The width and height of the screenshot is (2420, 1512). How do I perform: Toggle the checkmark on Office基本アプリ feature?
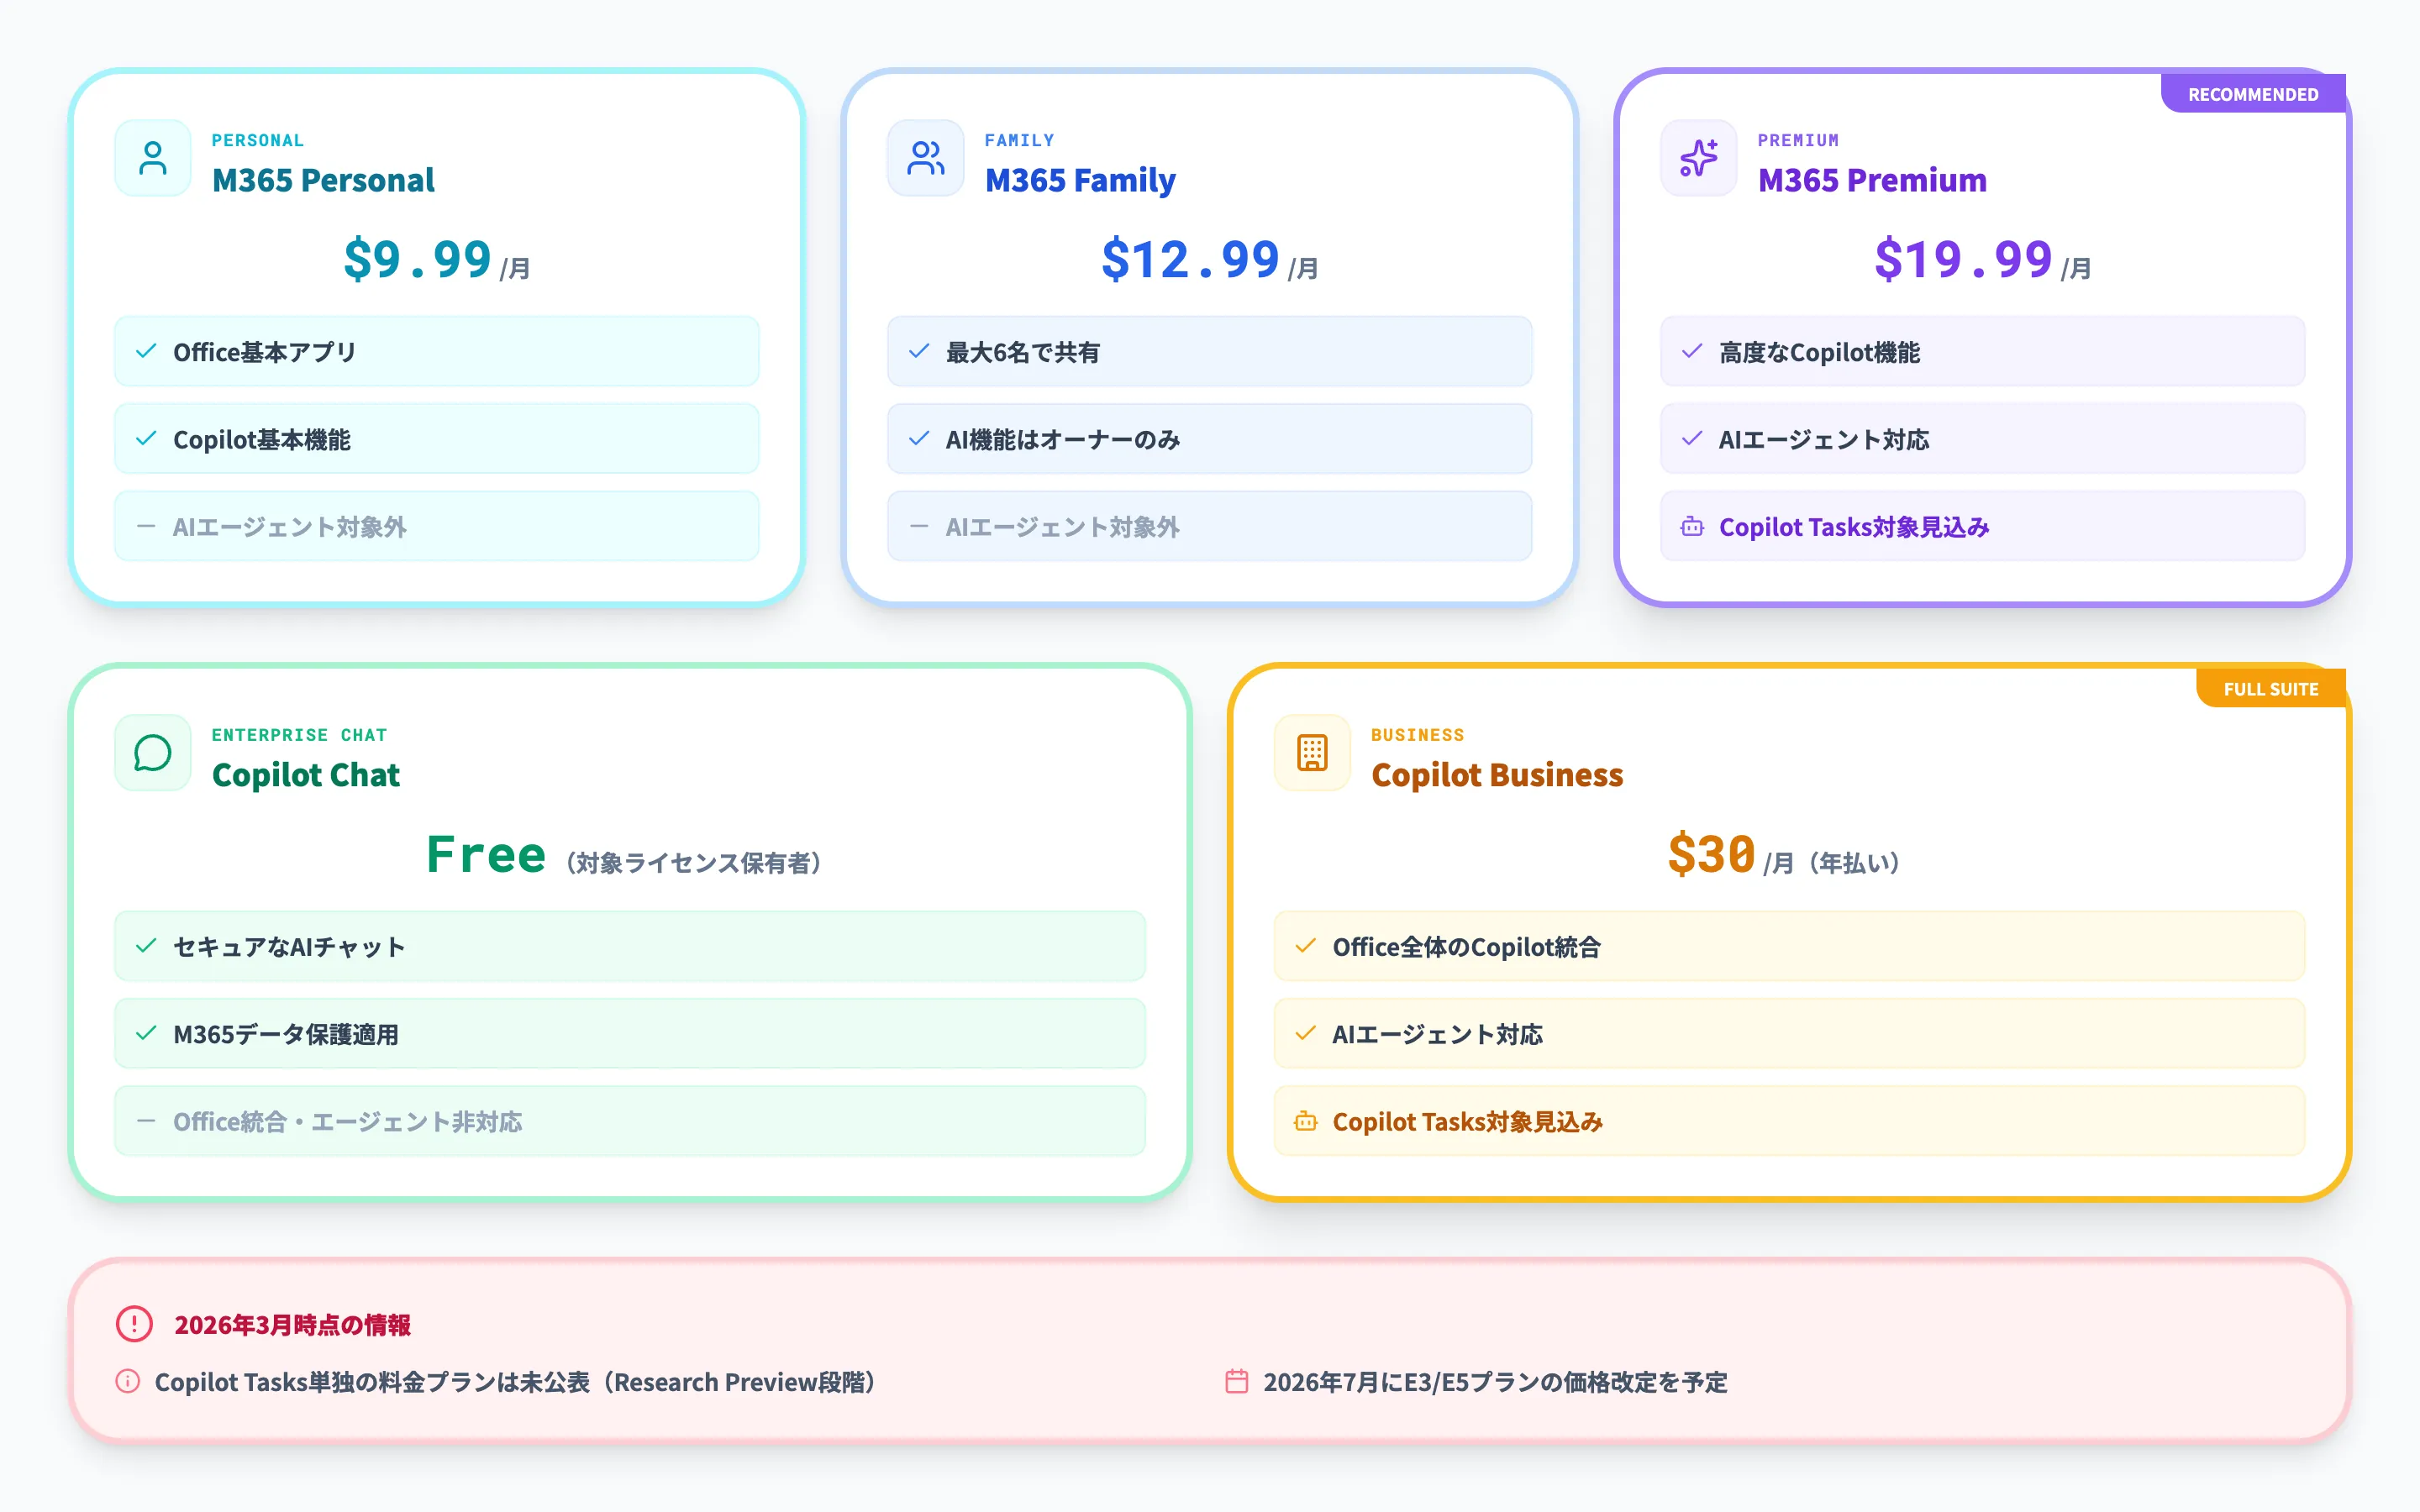pyautogui.click(x=145, y=351)
